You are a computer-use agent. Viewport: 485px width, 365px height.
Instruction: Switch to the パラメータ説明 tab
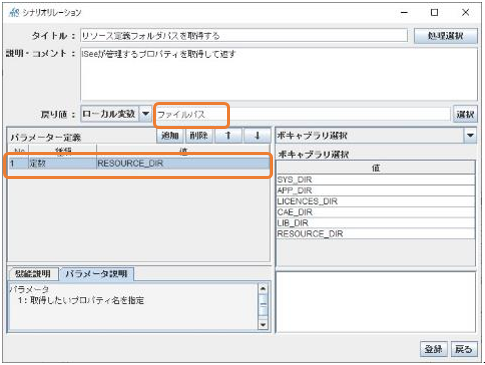96,274
